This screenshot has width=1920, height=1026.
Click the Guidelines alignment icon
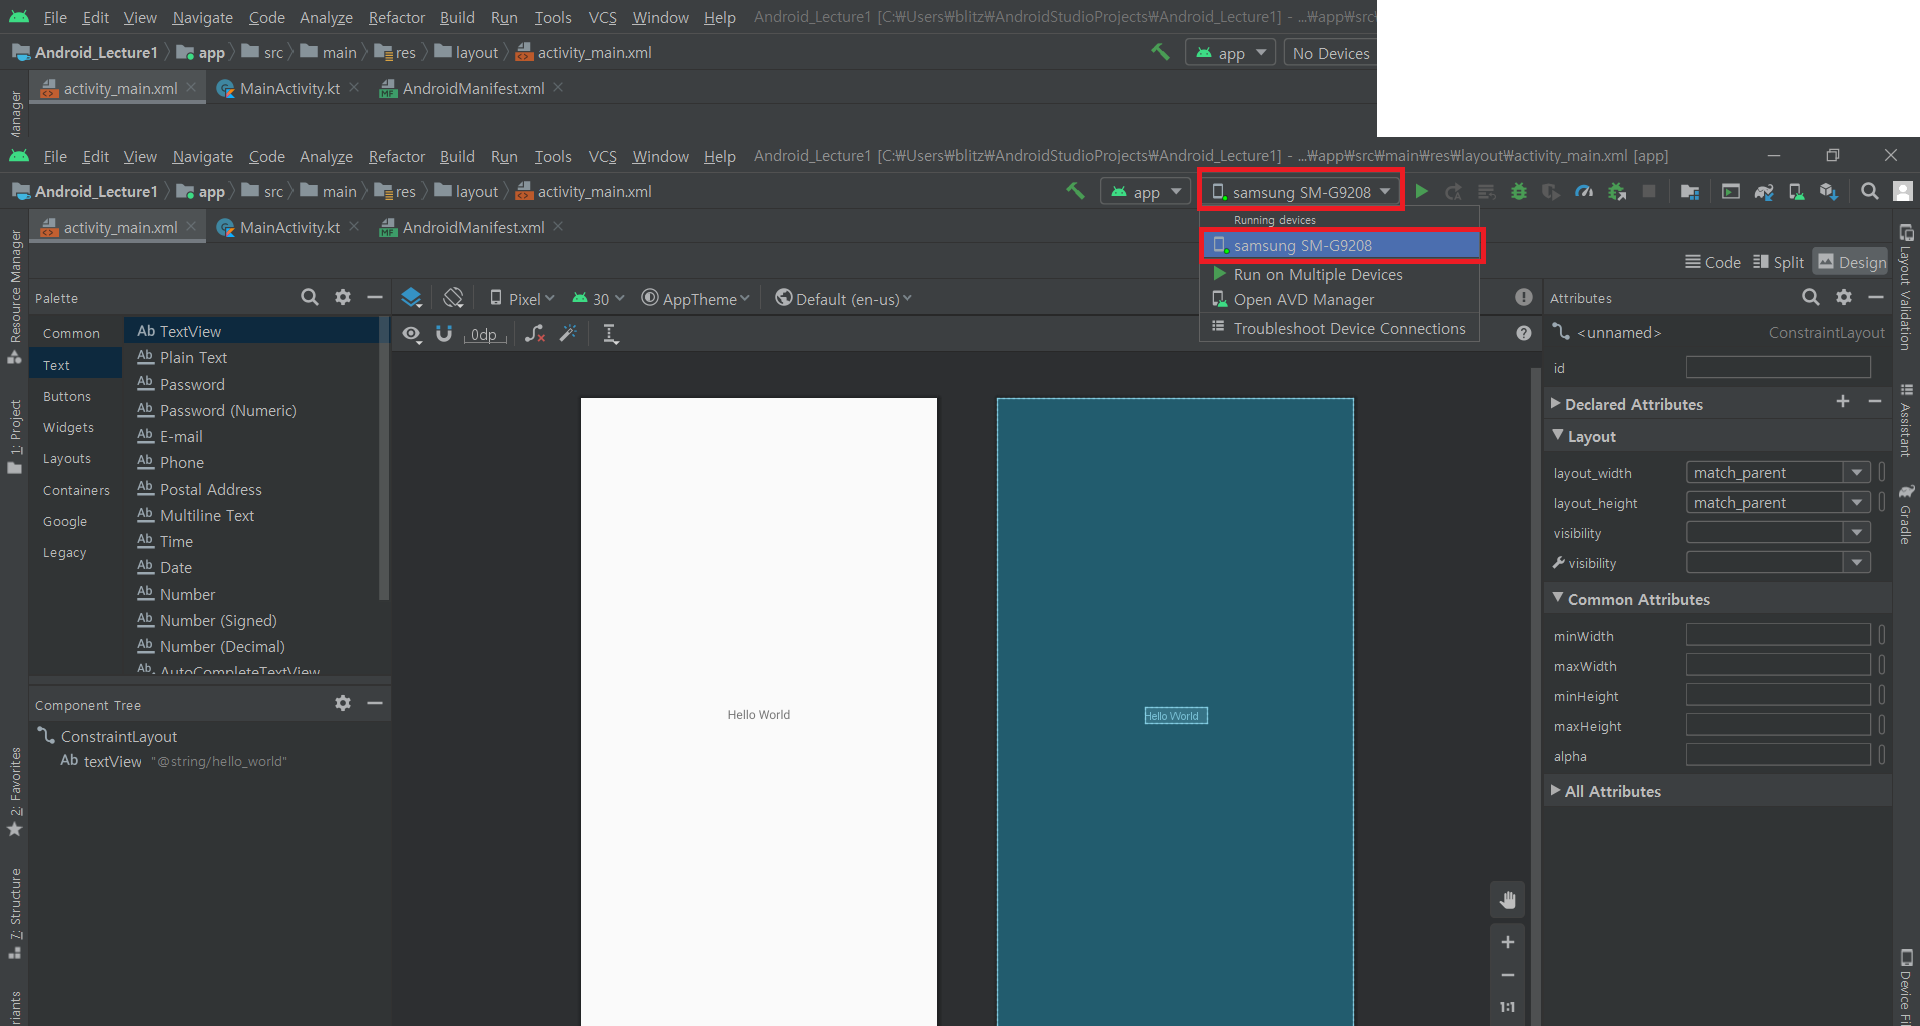point(610,334)
